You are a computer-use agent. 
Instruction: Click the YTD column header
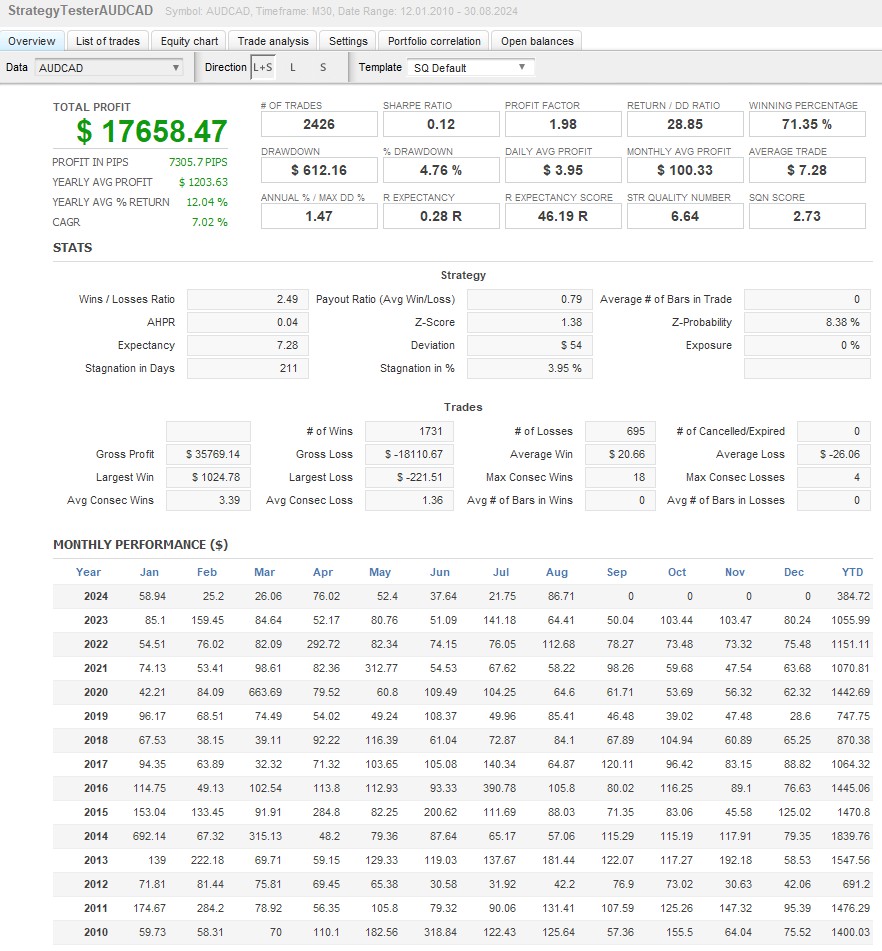852,572
